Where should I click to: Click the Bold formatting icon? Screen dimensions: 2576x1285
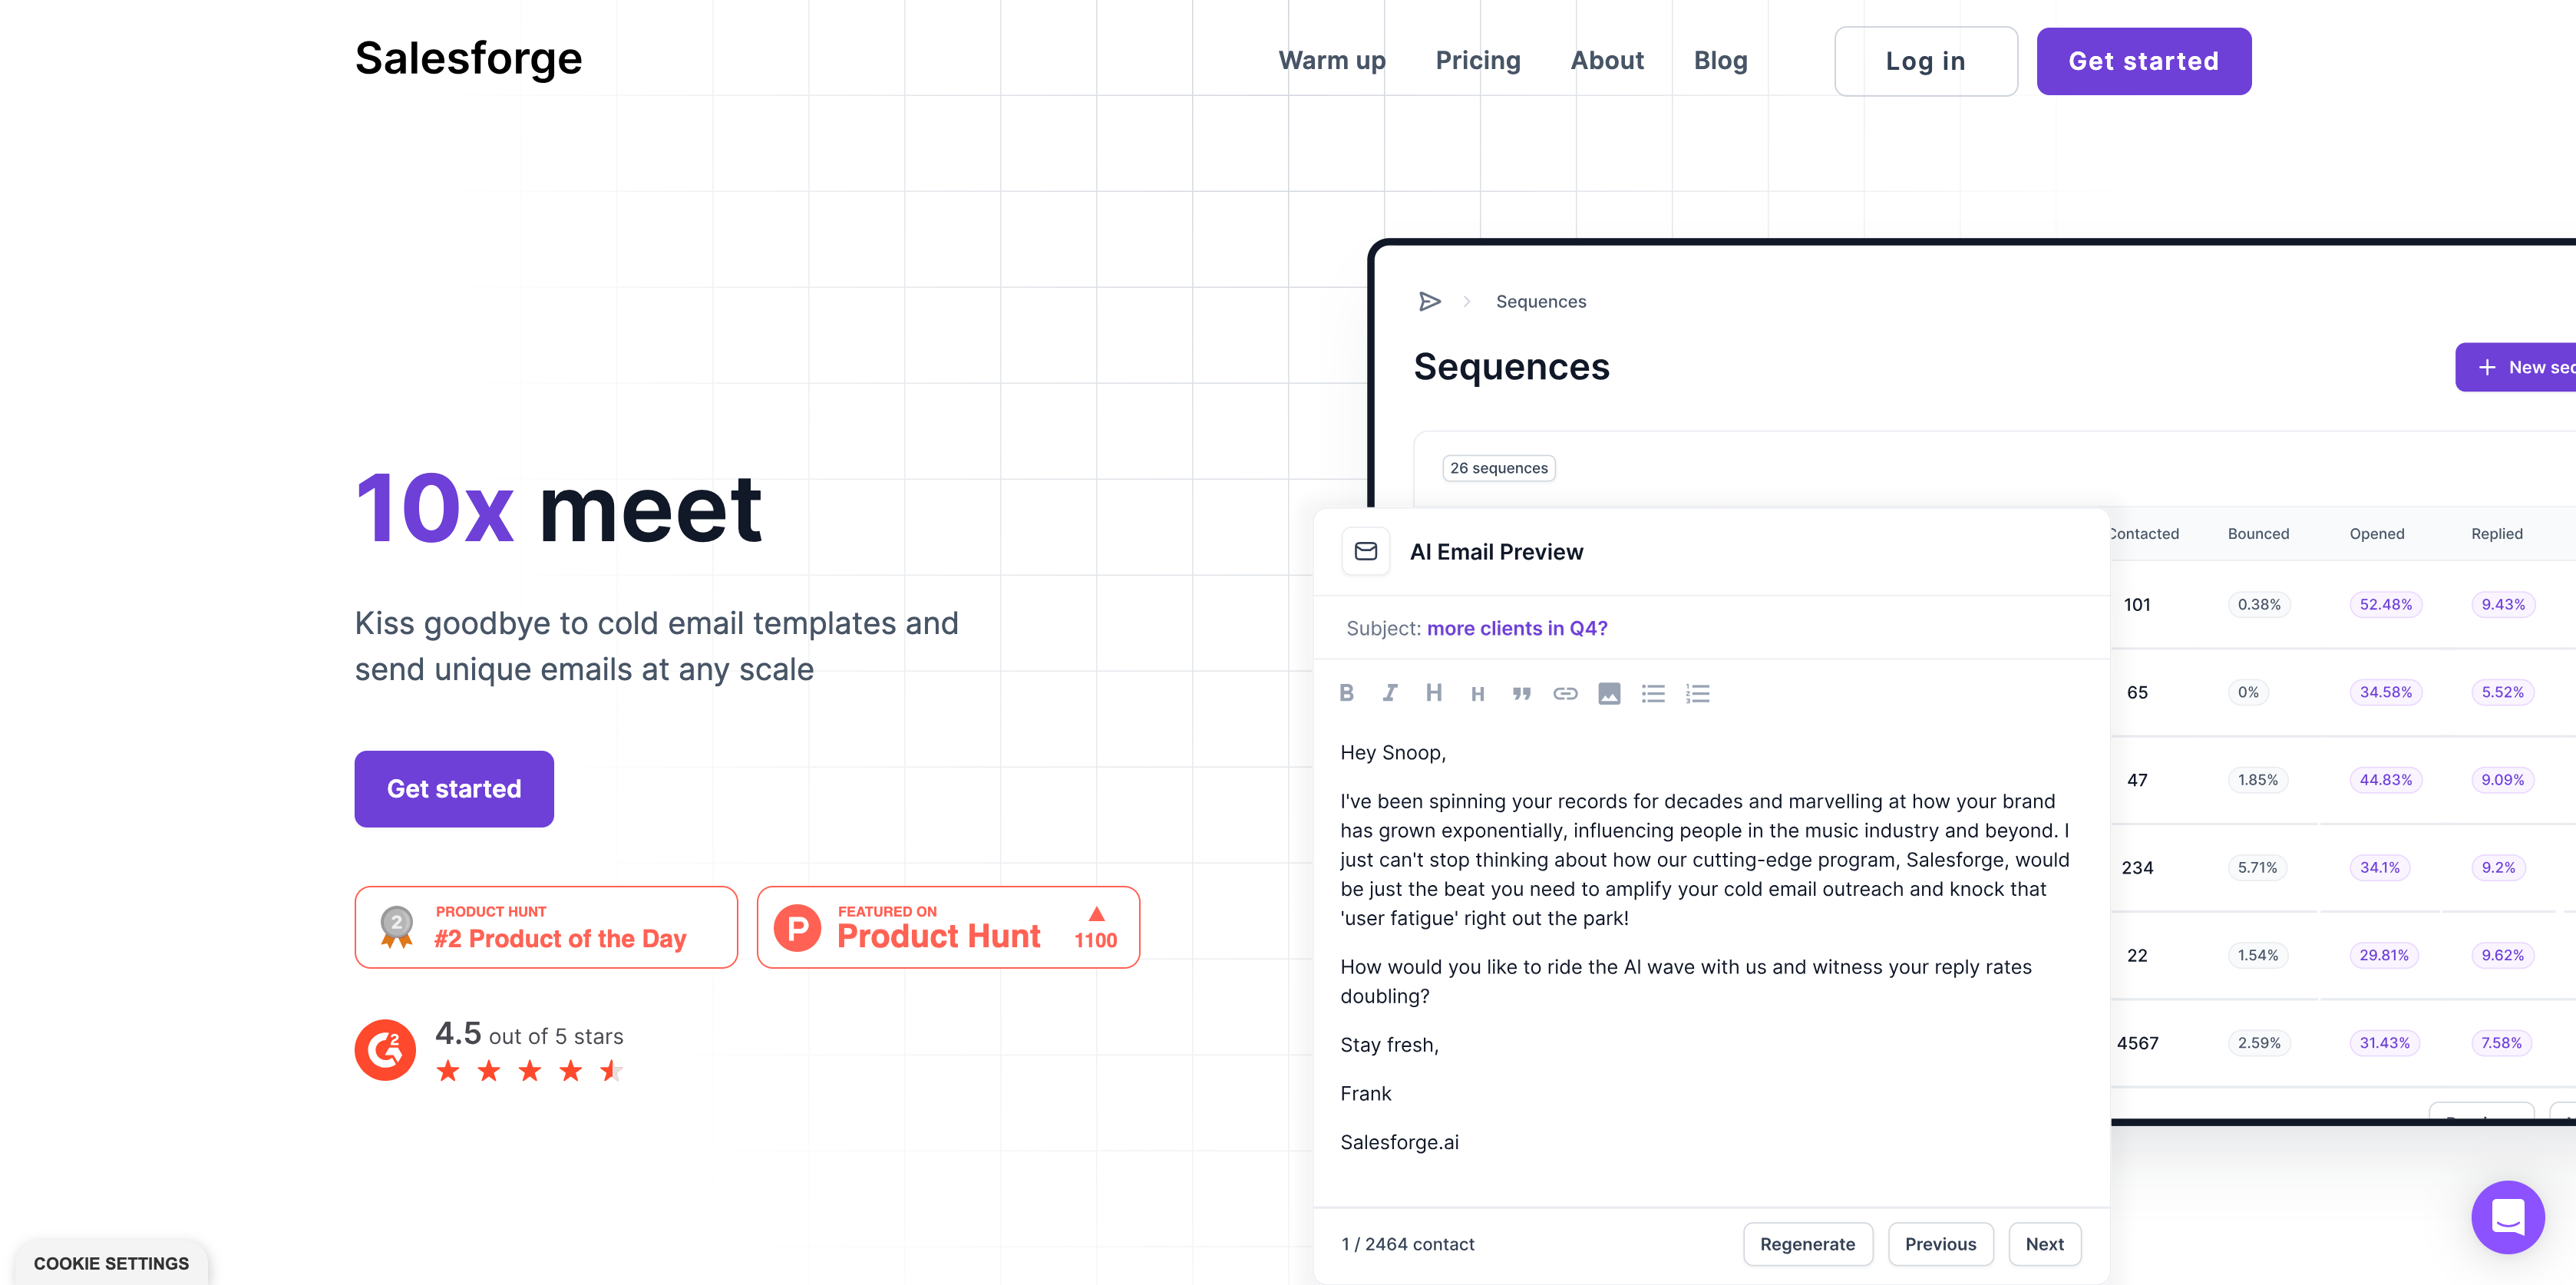coord(1346,693)
